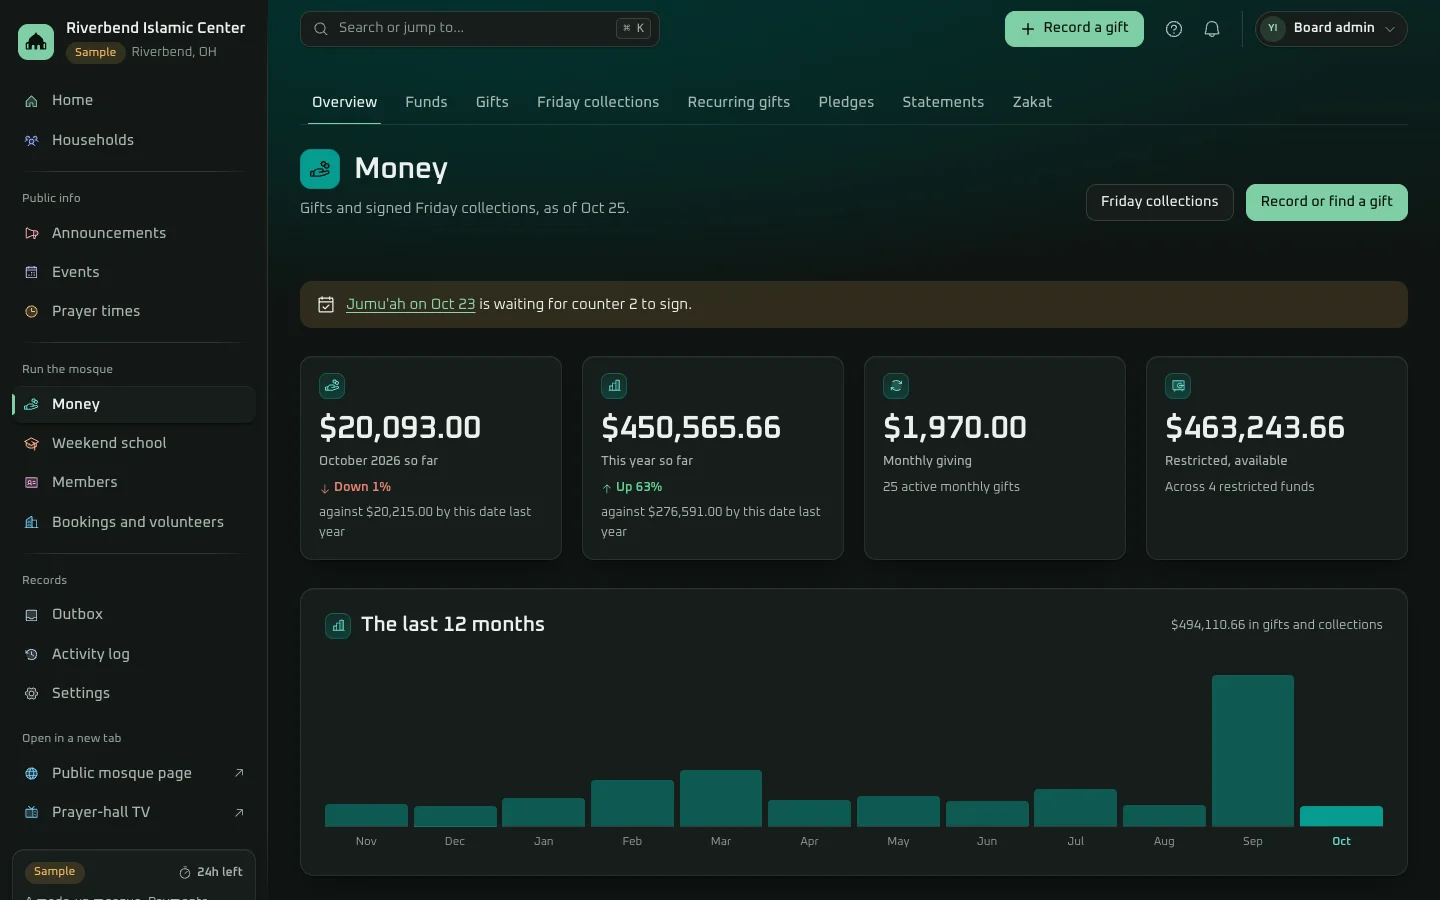Image resolution: width=1440 pixels, height=900 pixels.
Task: Open the $1,970.00 Monthly giving card
Action: [995, 458]
